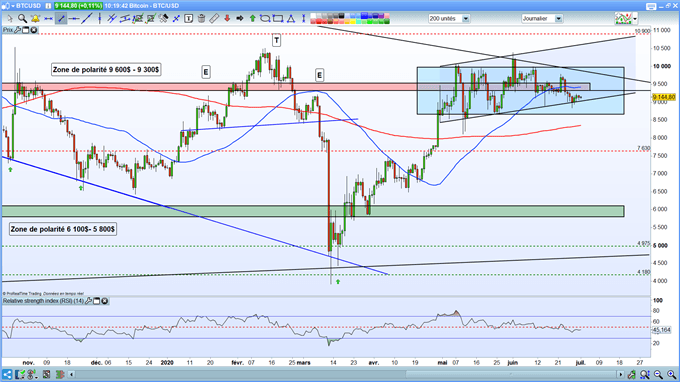The height and width of the screenshot is (382, 680).
Task: Select the rectangle drawing tool
Action: click(x=278, y=19)
